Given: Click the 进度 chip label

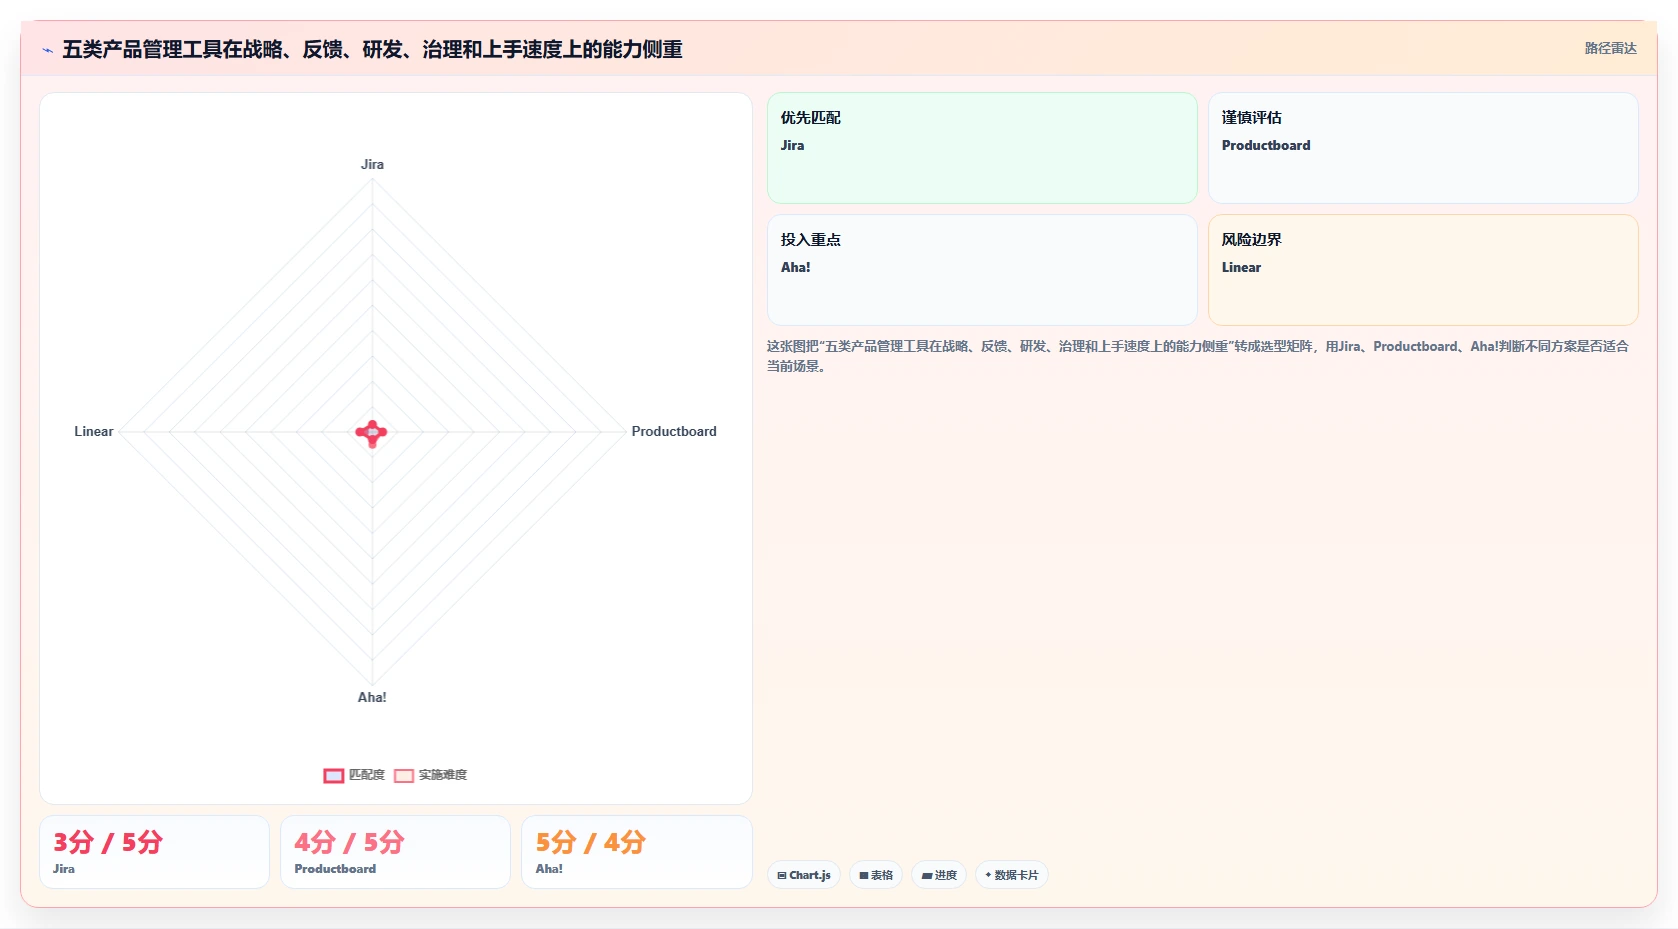Looking at the screenshot, I should tap(946, 875).
